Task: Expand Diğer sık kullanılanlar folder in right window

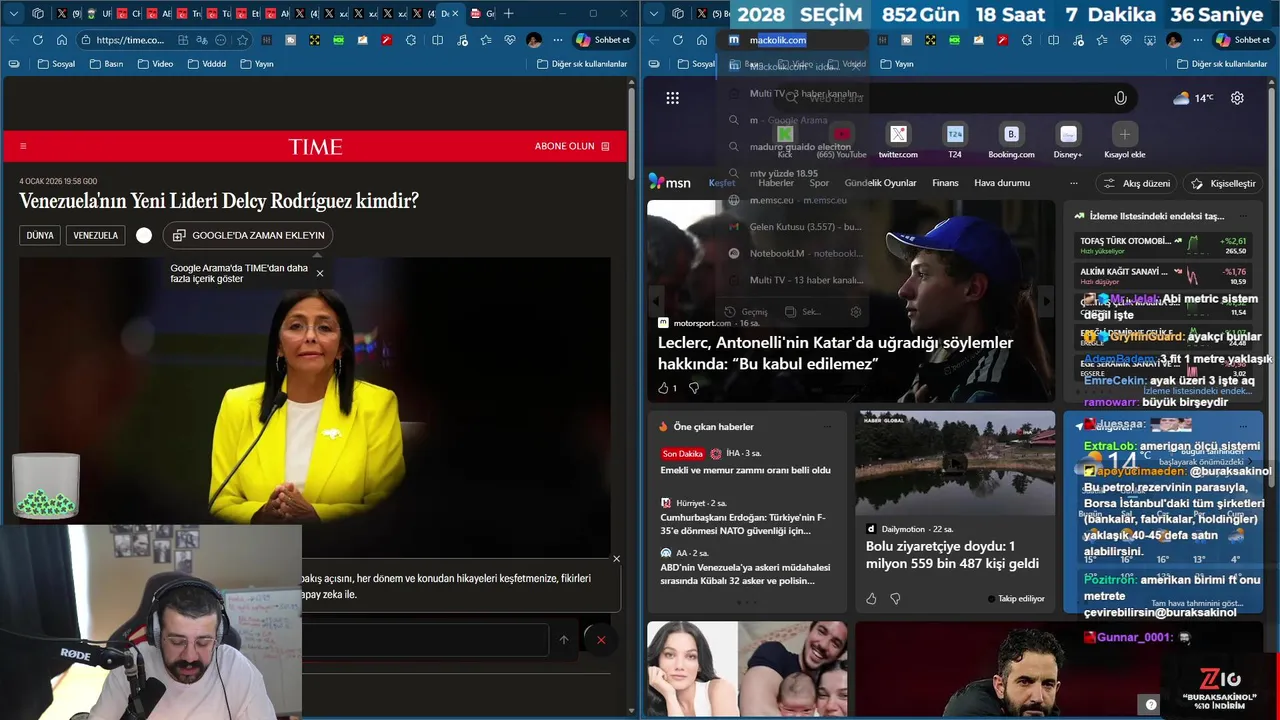Action: [x=1222, y=64]
